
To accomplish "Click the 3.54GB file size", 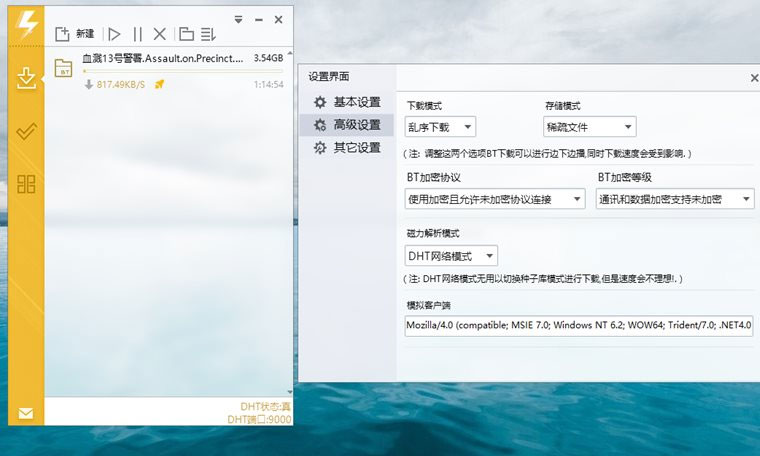I will pyautogui.click(x=268, y=58).
